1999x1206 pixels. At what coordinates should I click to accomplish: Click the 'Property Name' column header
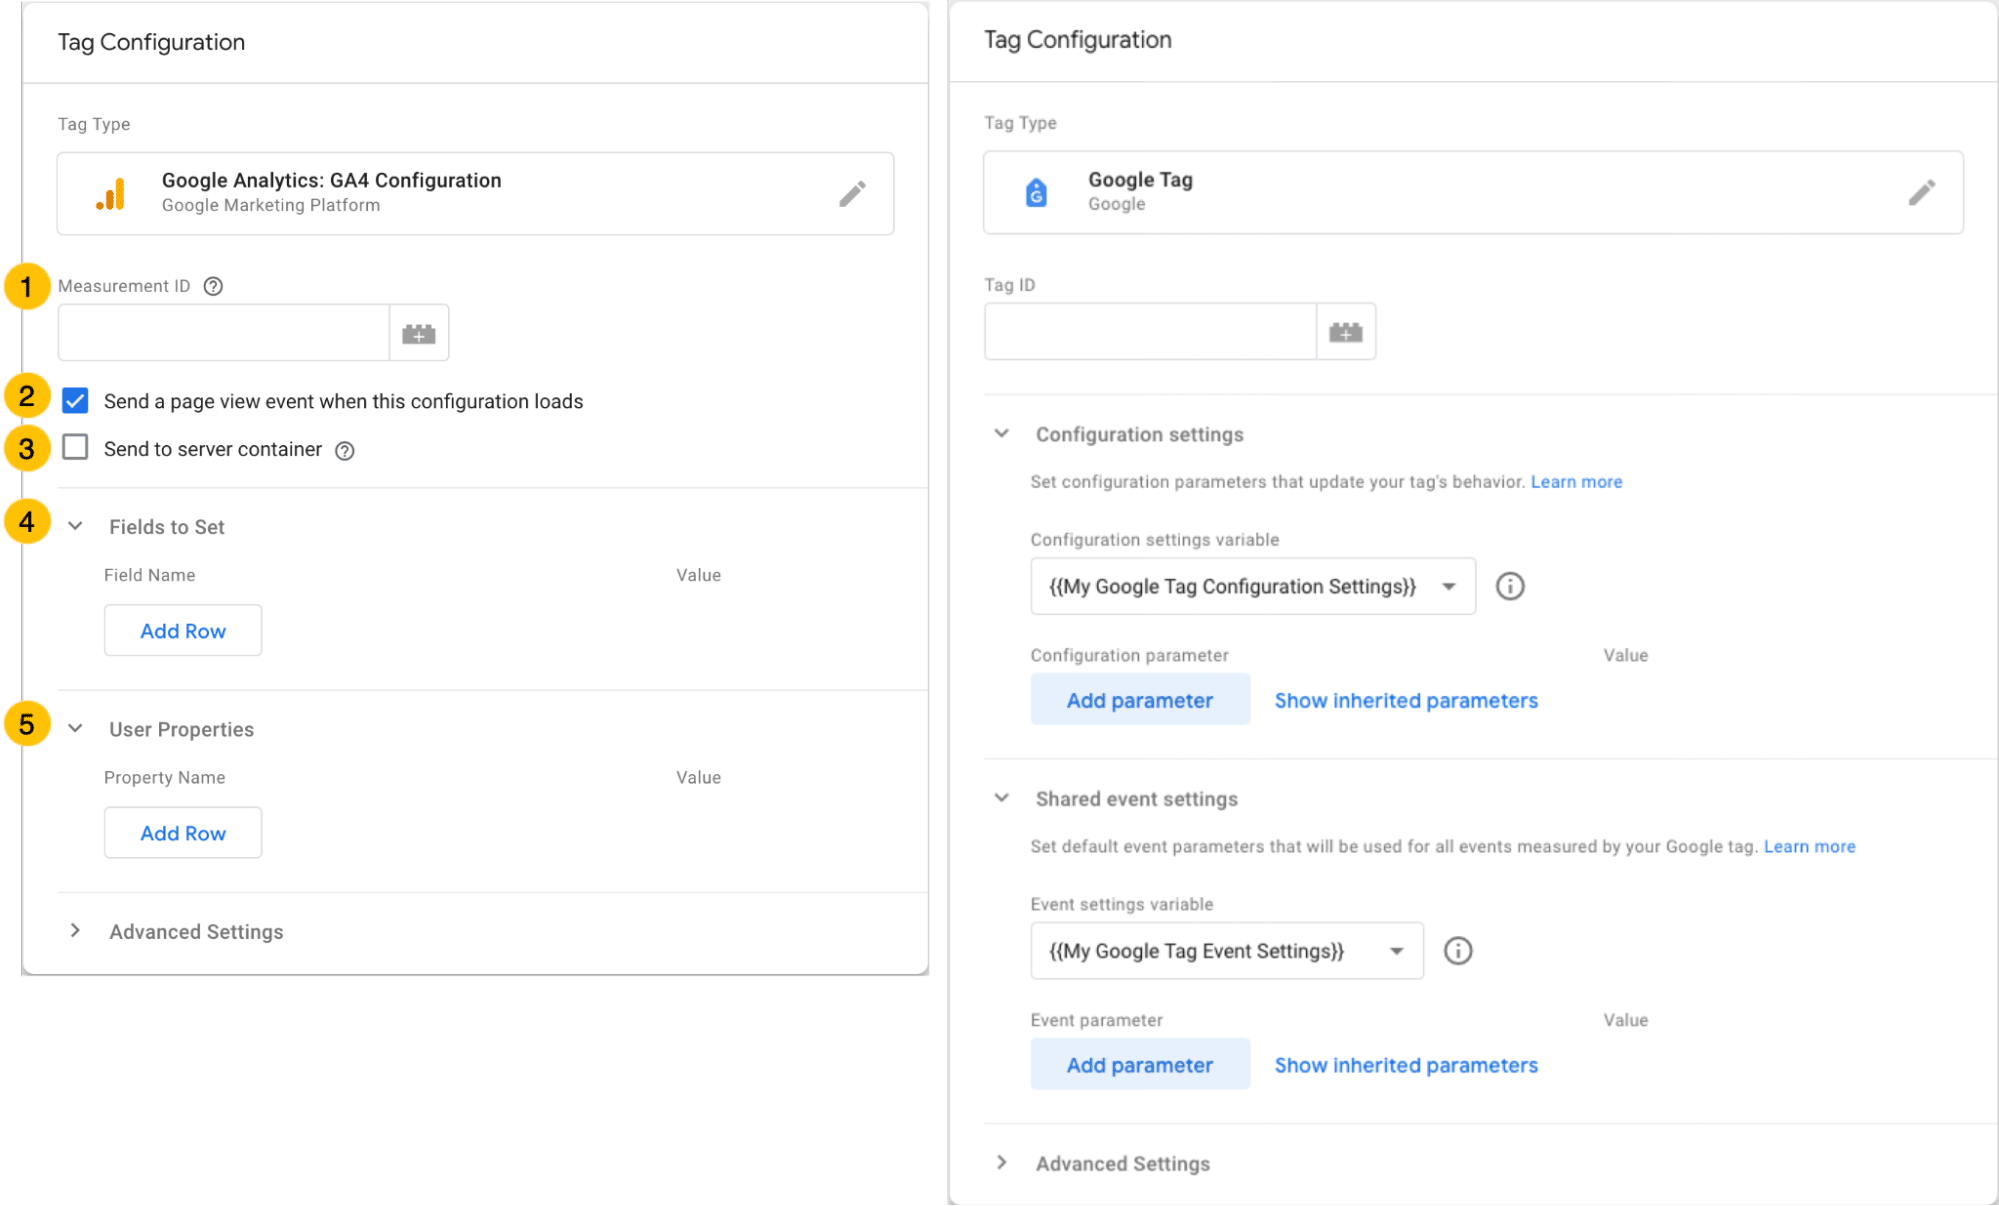coord(164,777)
